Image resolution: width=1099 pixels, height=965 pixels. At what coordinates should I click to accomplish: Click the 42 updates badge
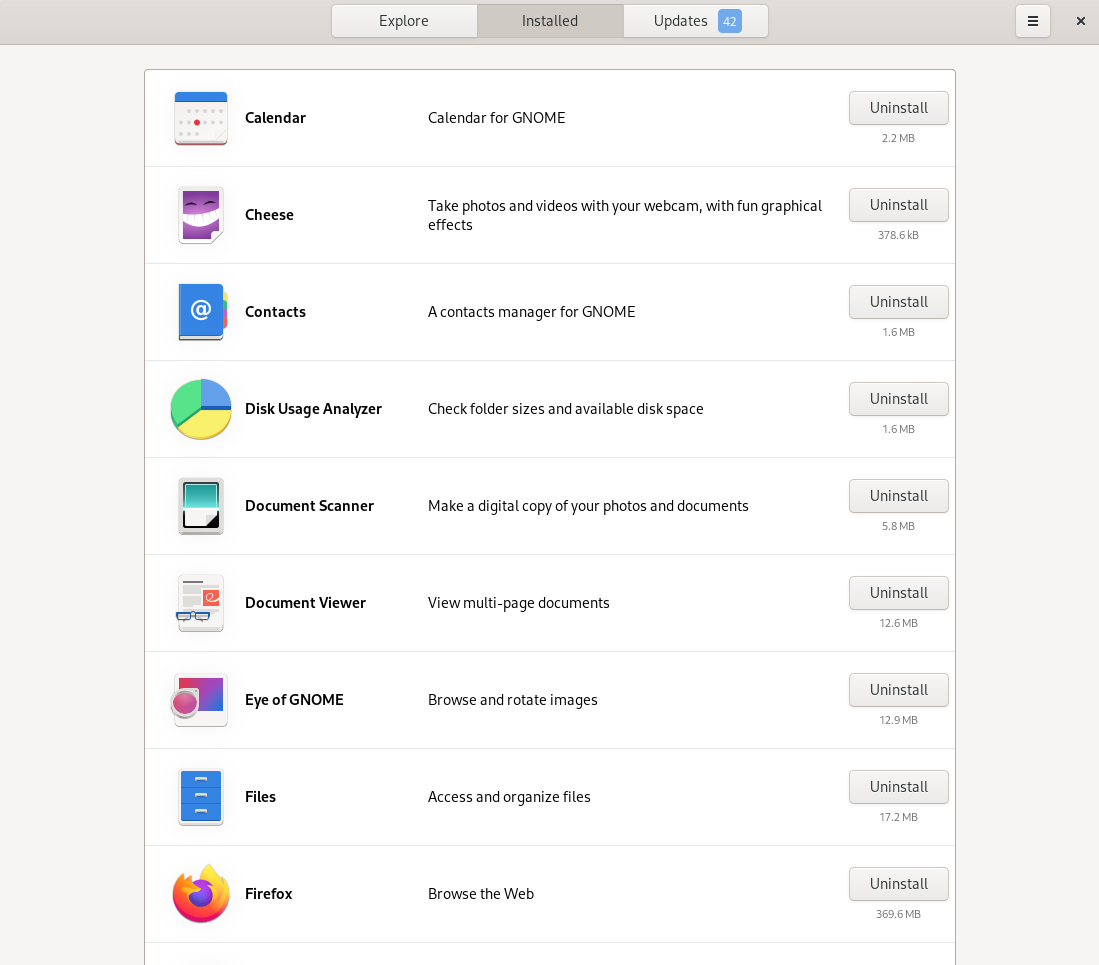[x=730, y=21]
